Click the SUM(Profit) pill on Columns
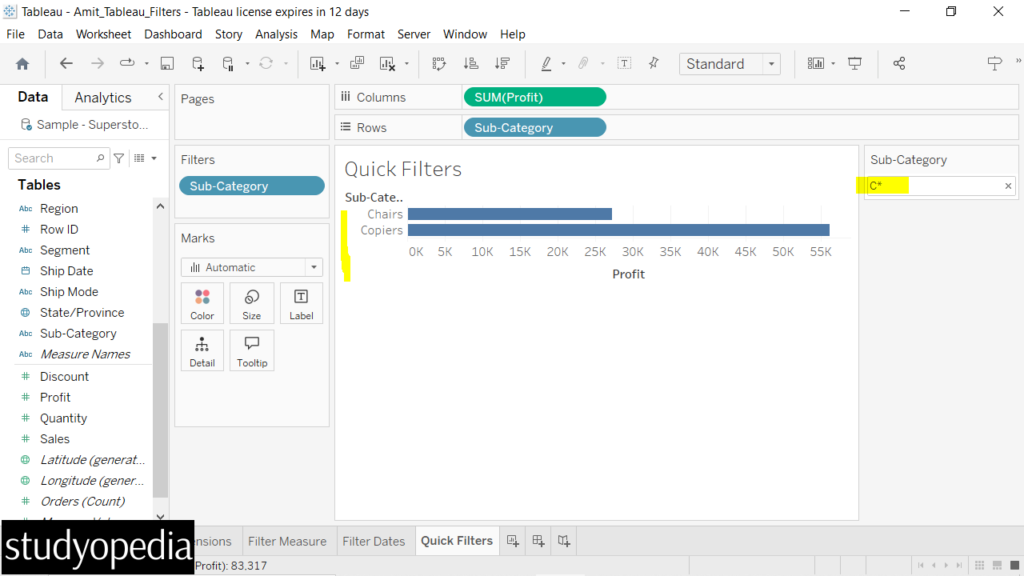 click(535, 97)
